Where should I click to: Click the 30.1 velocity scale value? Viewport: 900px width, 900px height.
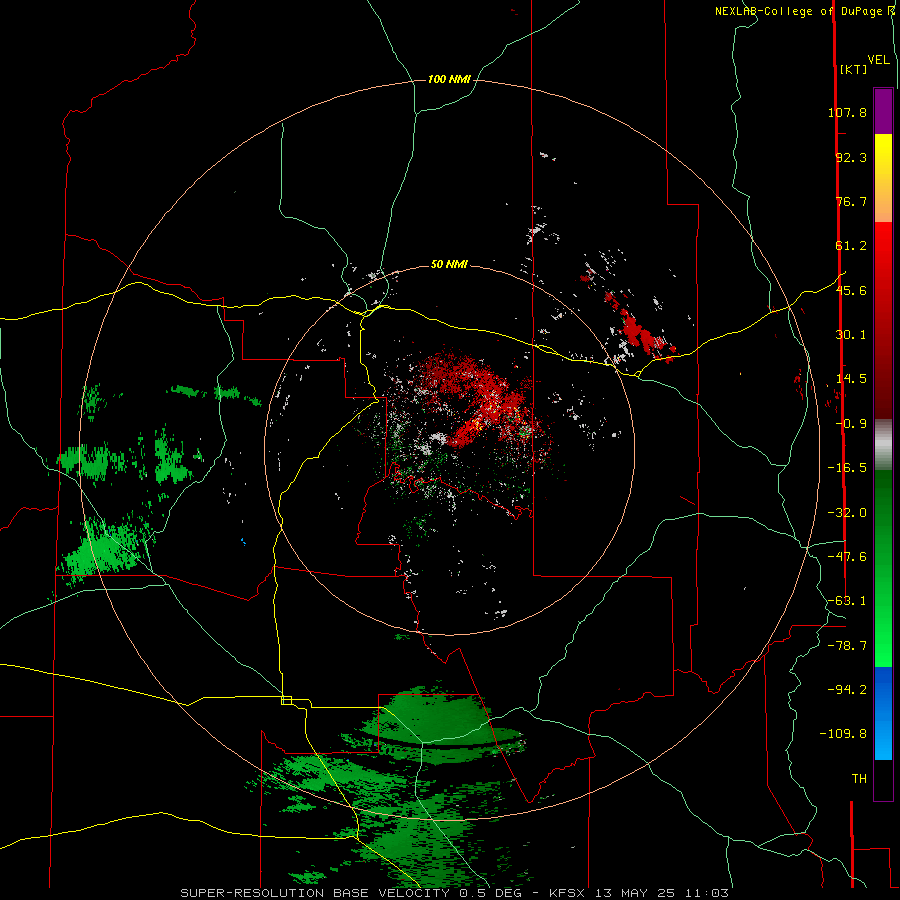[851, 335]
